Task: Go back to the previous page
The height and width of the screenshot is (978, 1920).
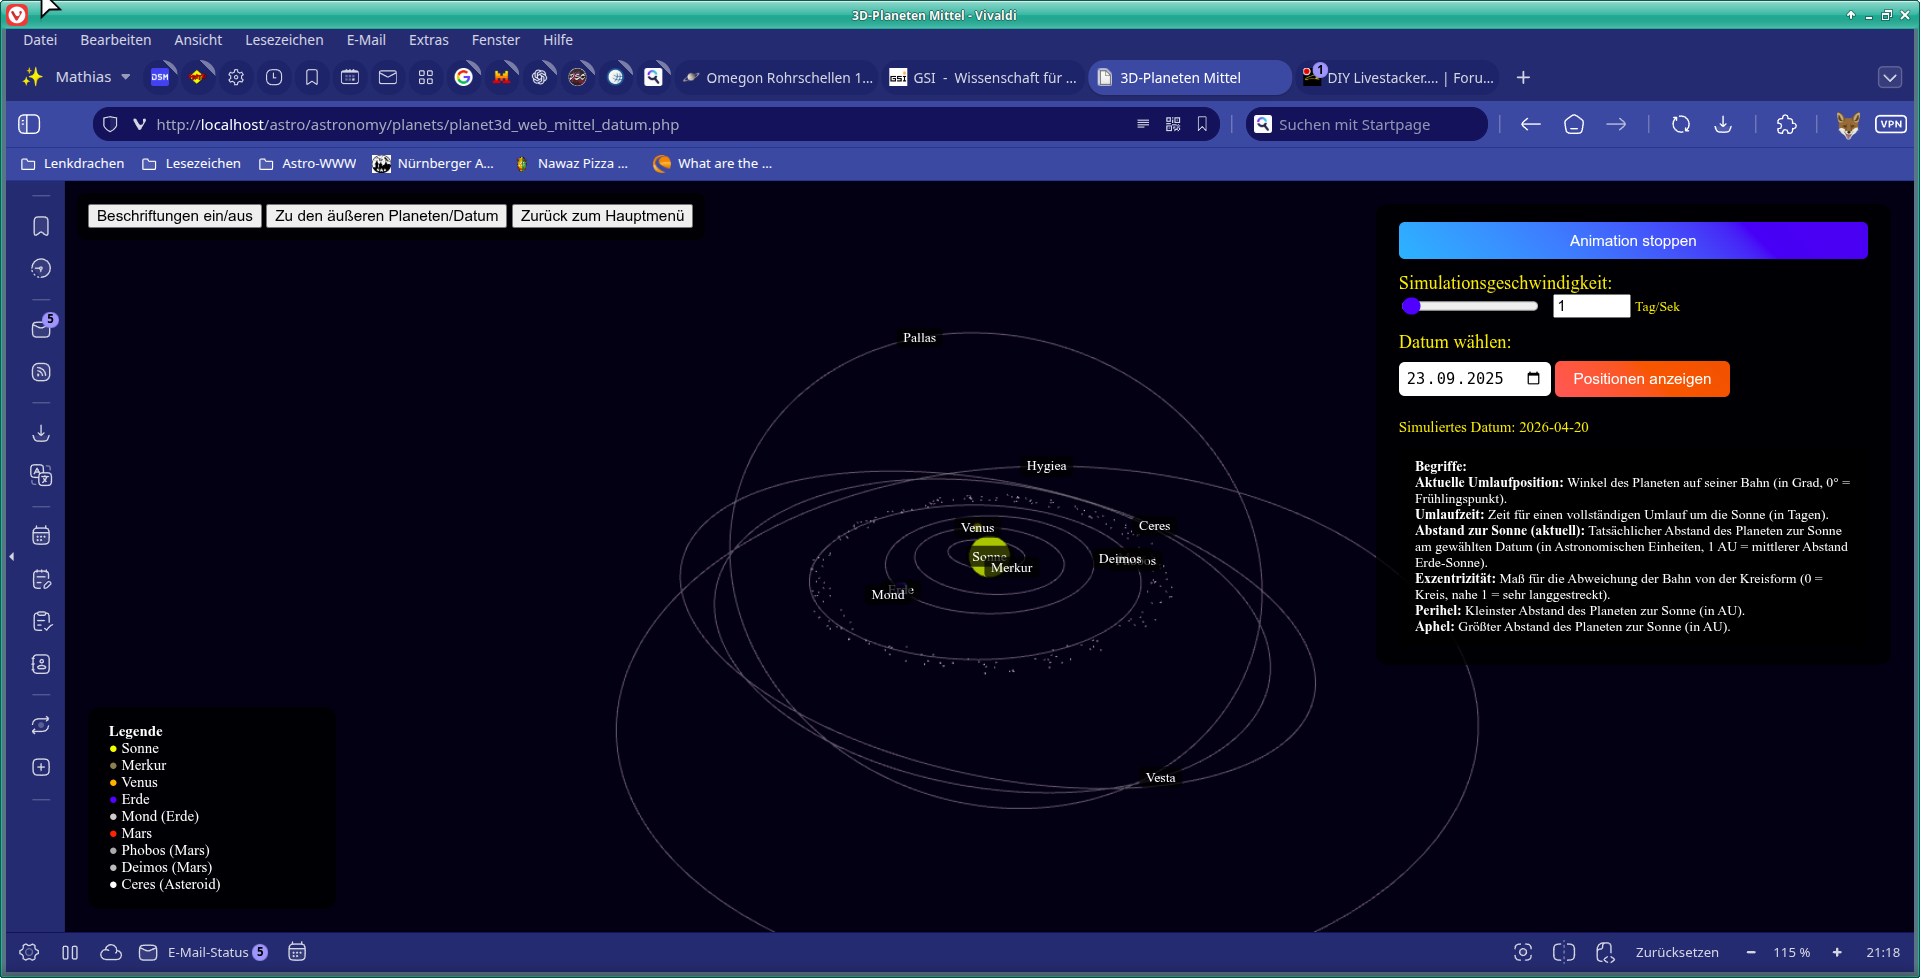Action: pyautogui.click(x=1531, y=124)
